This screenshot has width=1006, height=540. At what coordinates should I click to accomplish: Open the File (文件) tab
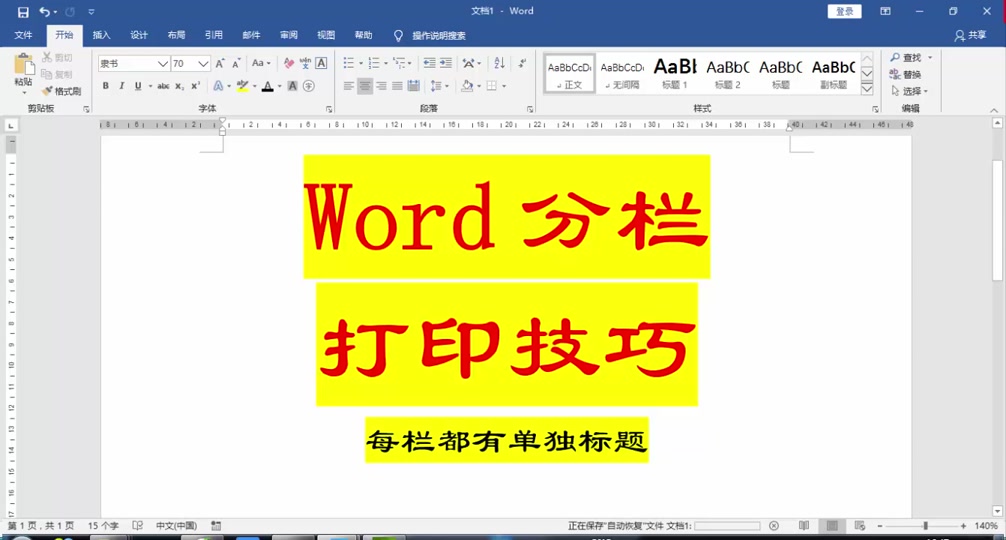tap(23, 35)
